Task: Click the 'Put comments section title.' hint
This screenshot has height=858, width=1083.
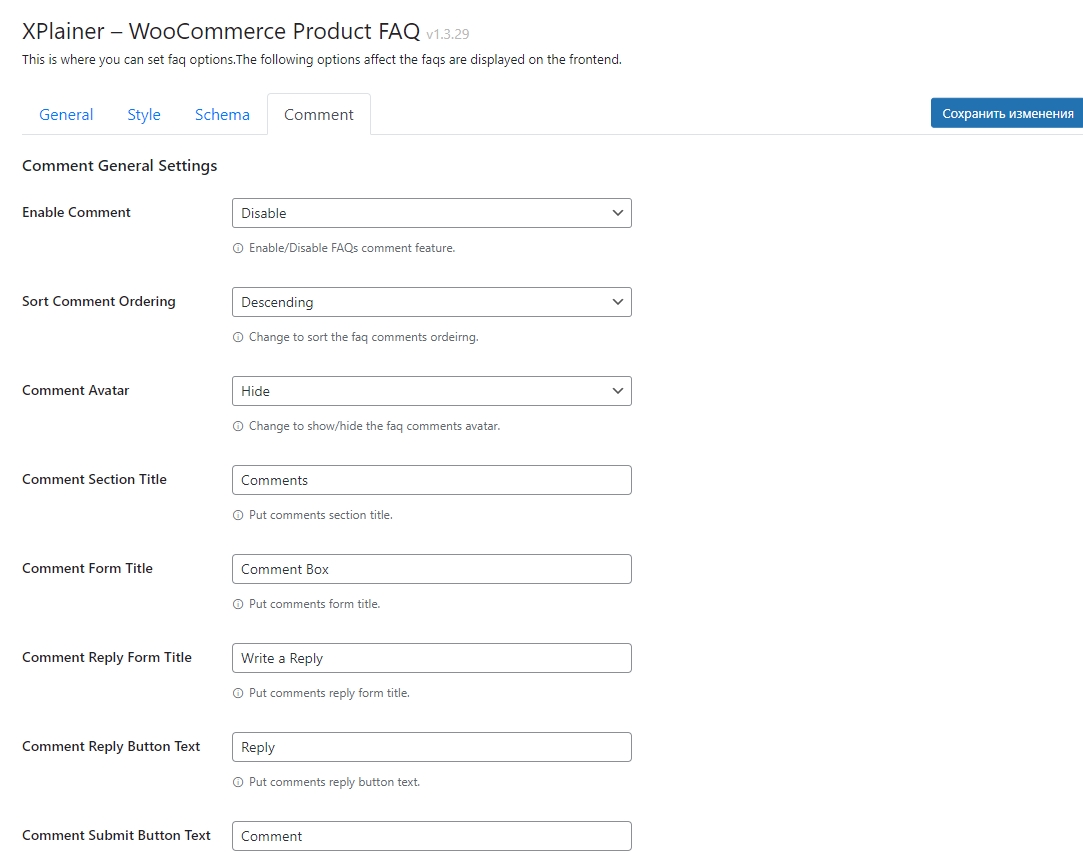Action: tap(320, 515)
